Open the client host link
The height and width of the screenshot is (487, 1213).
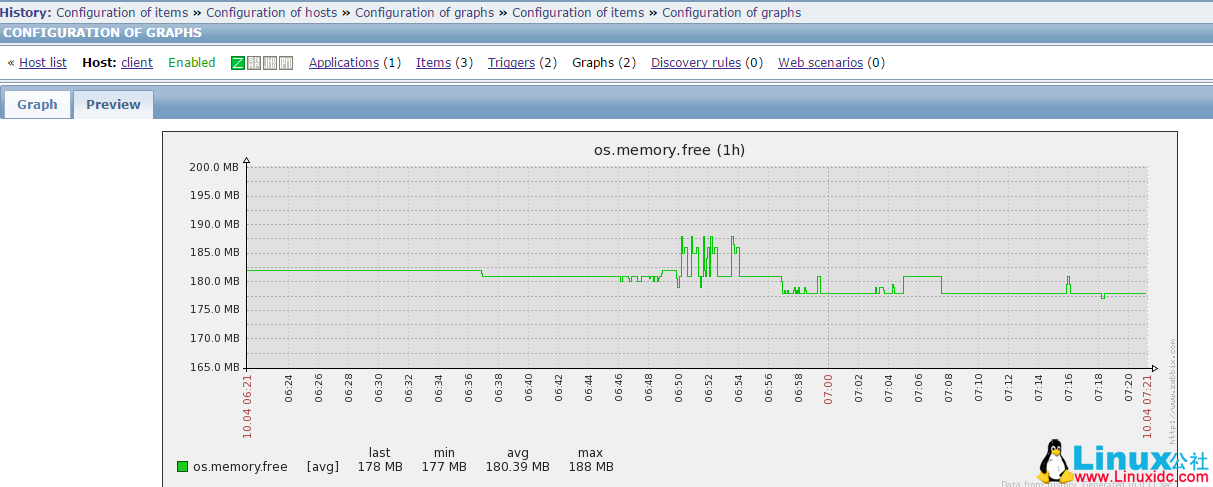[x=137, y=63]
